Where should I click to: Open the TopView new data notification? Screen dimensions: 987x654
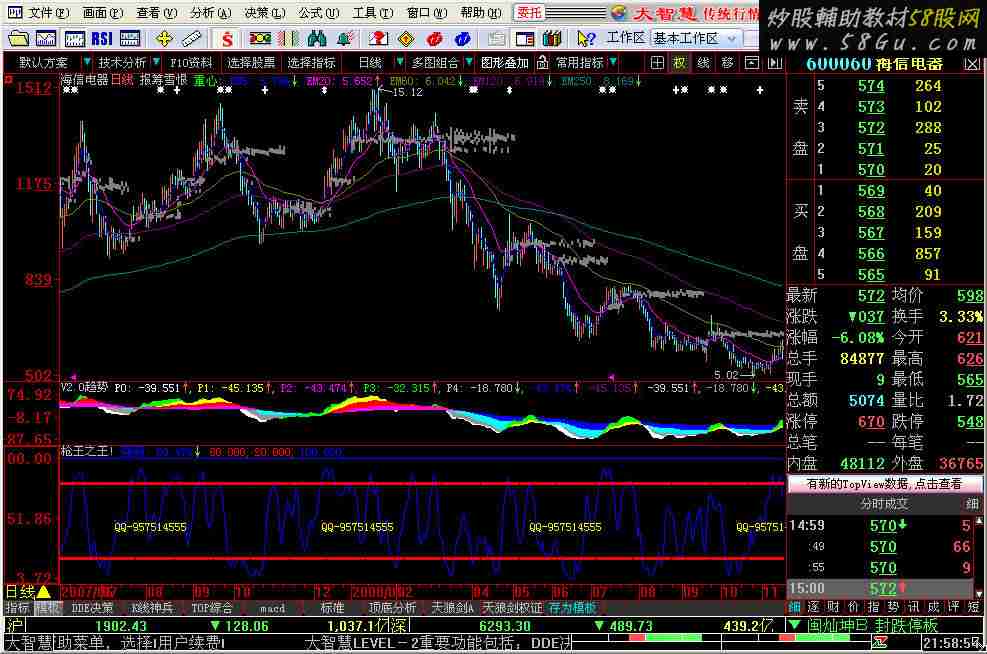(884, 483)
